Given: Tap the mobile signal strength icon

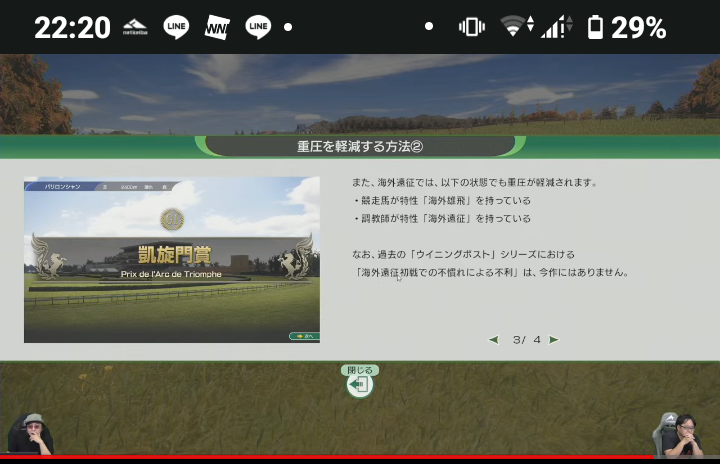Looking at the screenshot, I should tap(557, 27).
